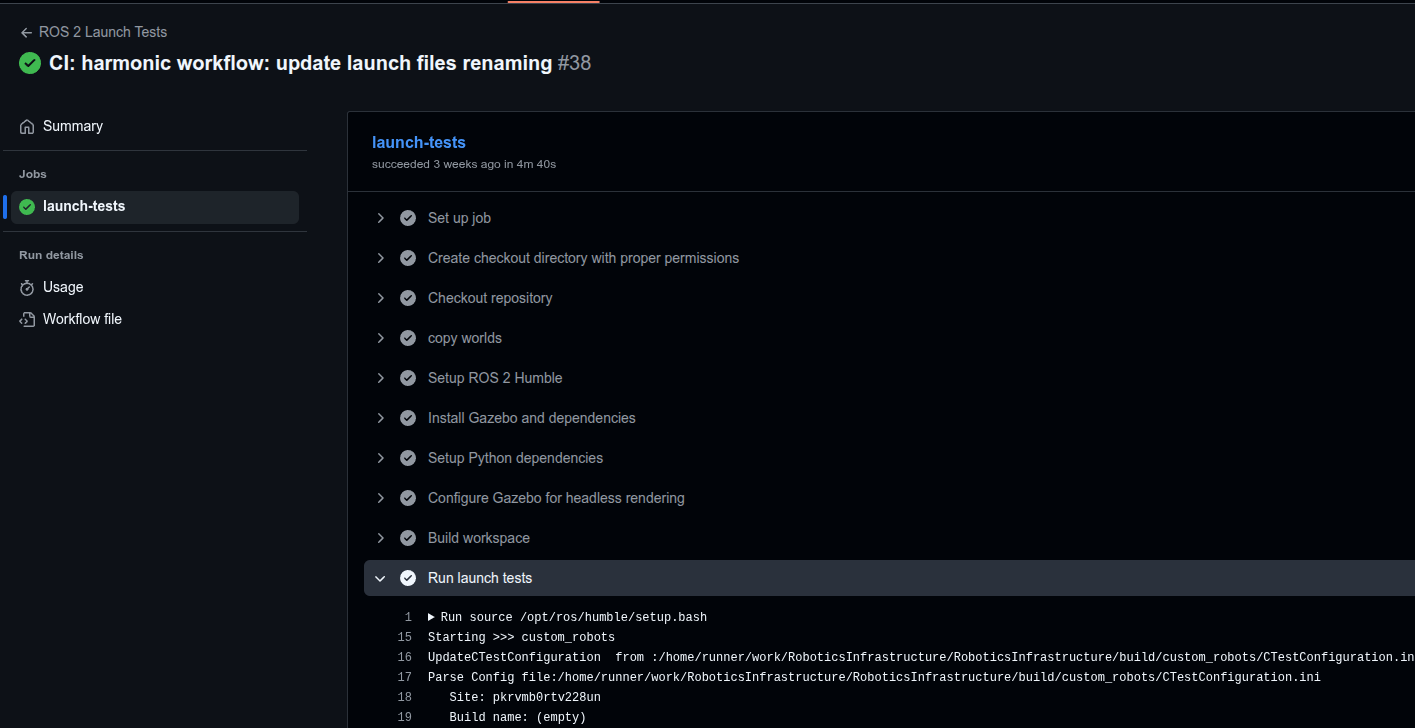Click success check icon for Checkout repository
Image resolution: width=1415 pixels, height=728 pixels.
408,298
